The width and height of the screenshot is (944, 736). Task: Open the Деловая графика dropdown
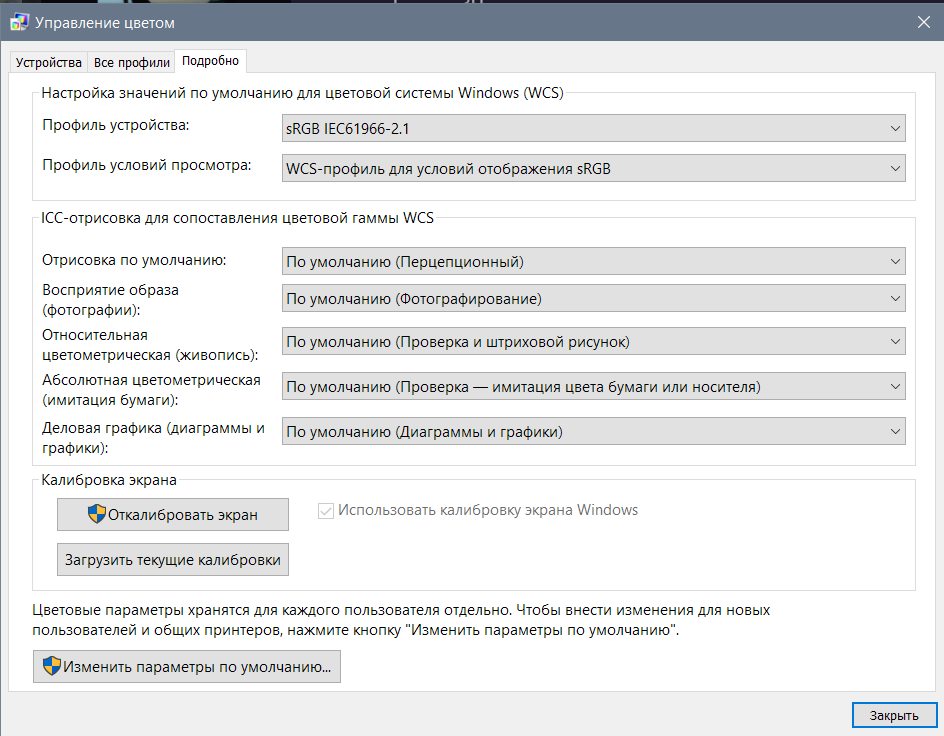(x=594, y=432)
